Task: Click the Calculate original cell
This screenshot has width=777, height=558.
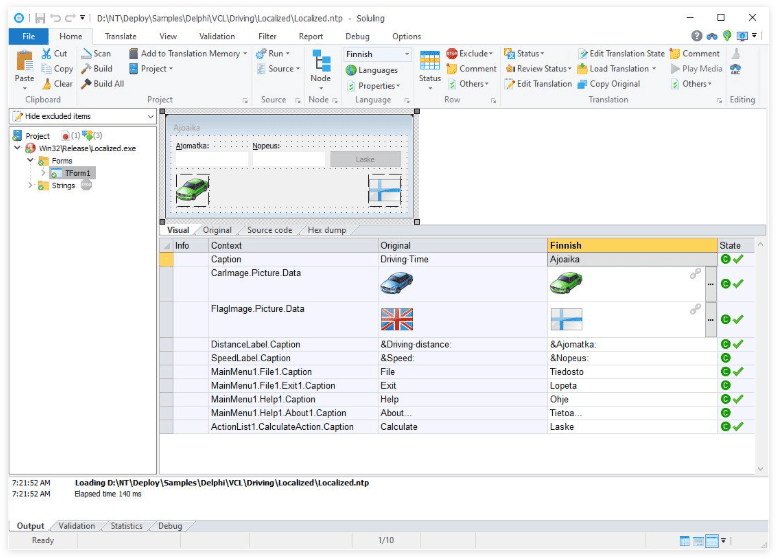Action: (x=462, y=427)
